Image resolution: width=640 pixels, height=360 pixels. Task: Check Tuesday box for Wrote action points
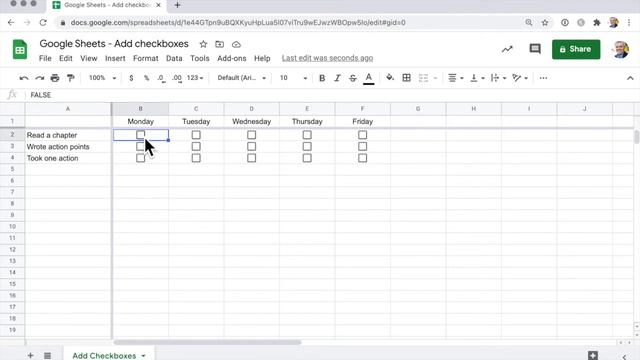196,146
